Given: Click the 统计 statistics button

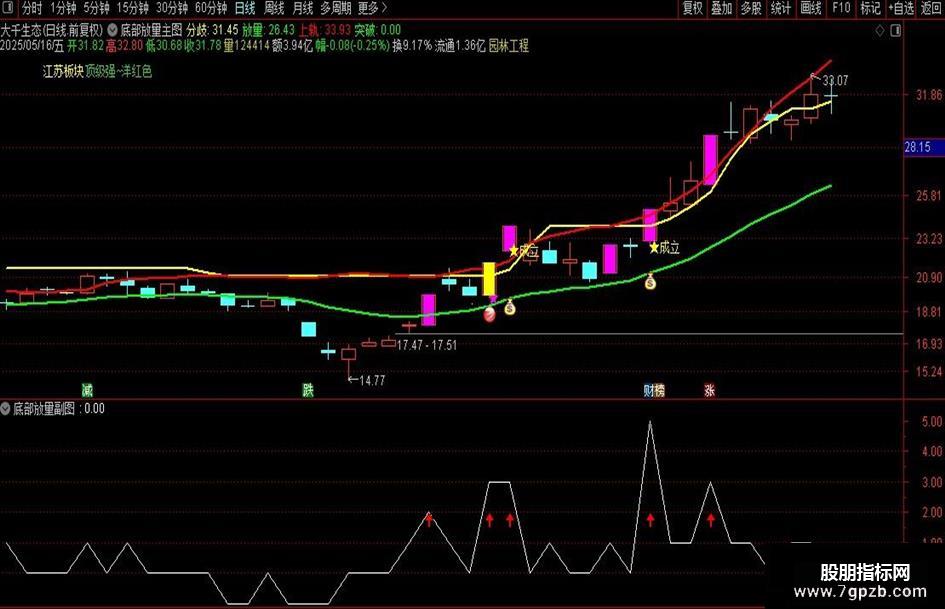Looking at the screenshot, I should [x=780, y=8].
